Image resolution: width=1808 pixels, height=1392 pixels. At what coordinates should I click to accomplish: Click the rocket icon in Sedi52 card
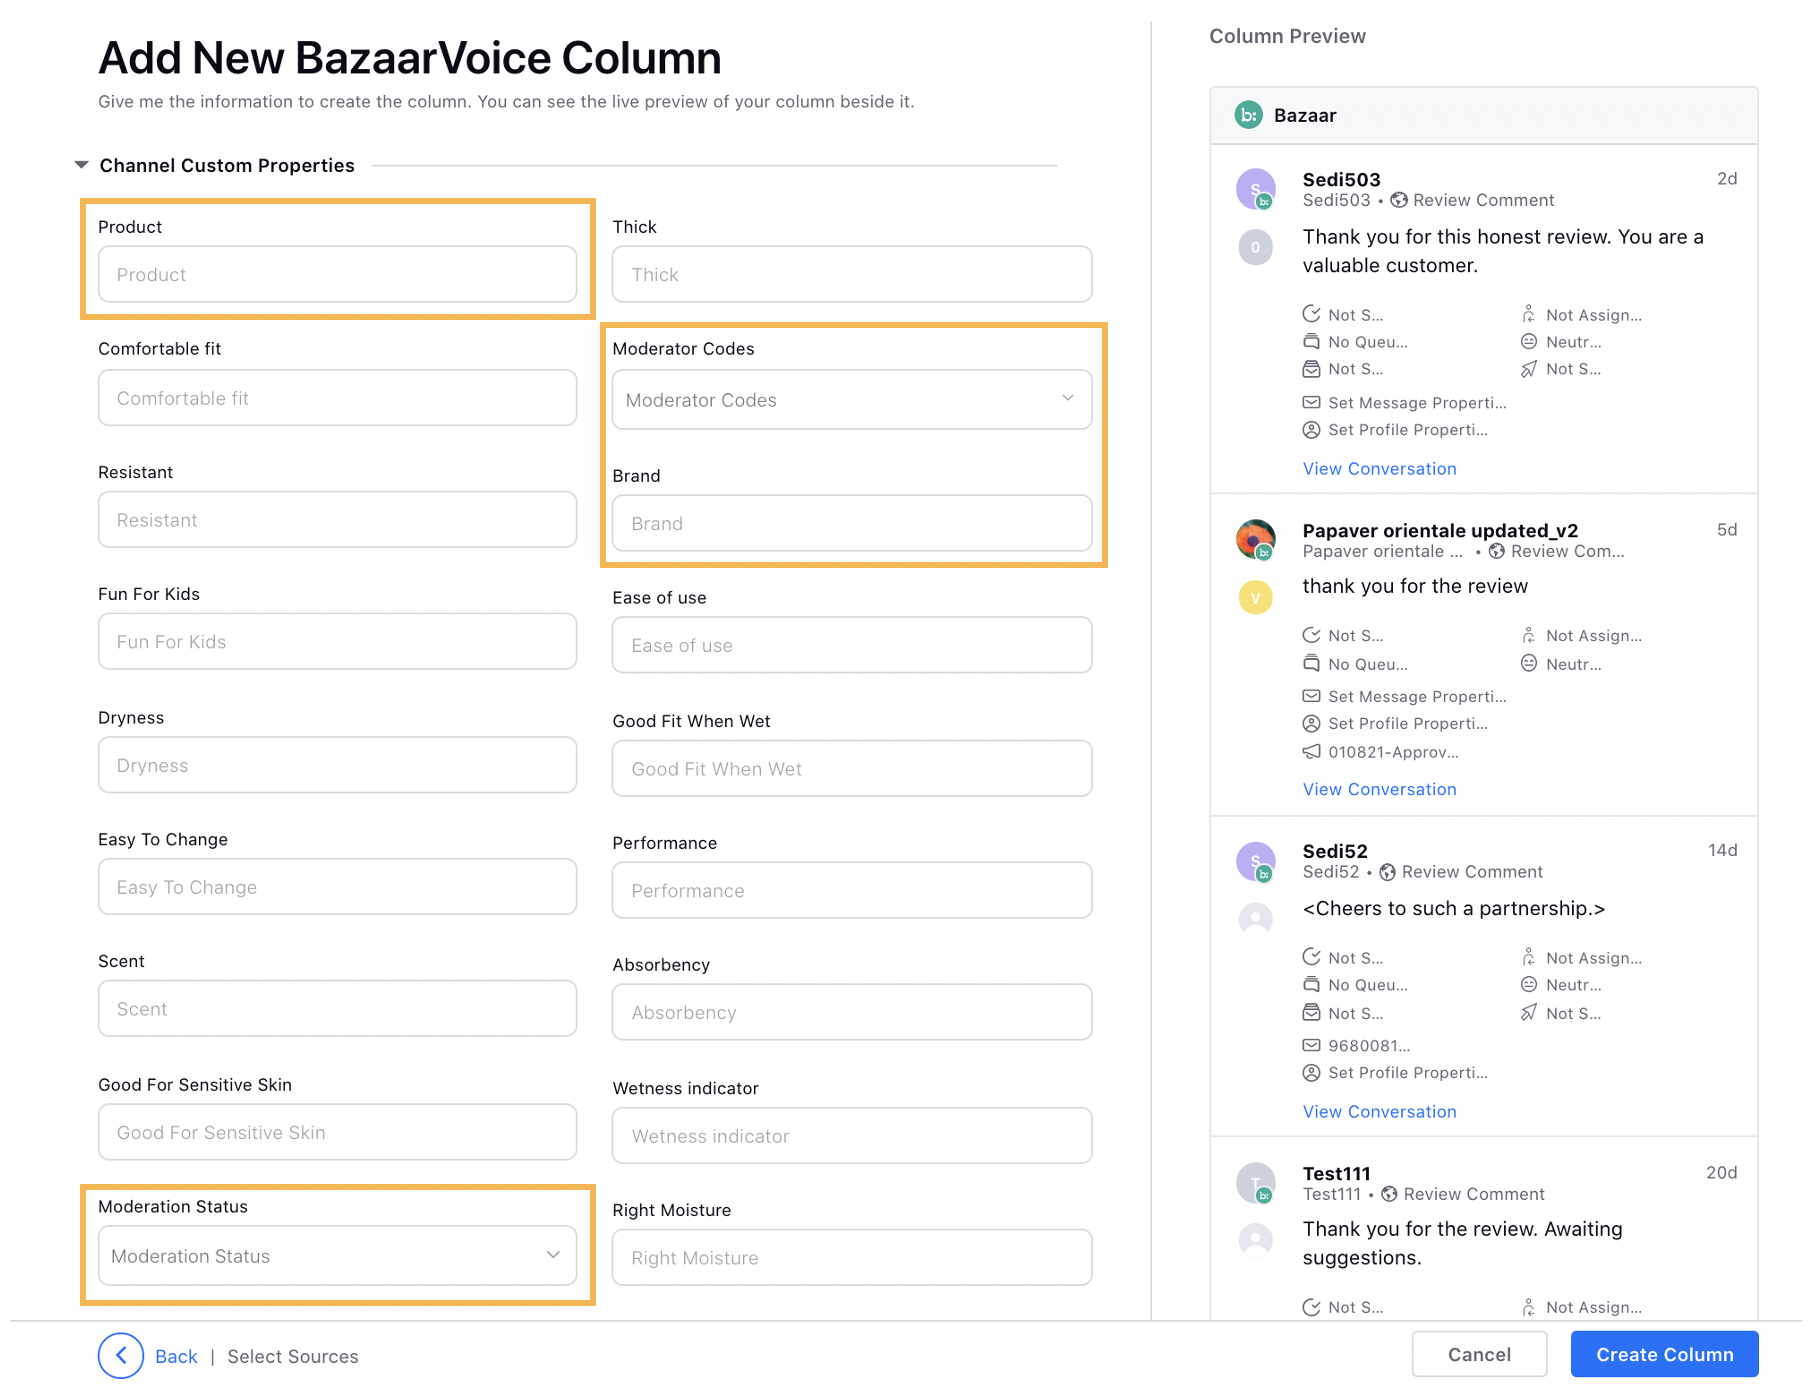point(1529,1013)
